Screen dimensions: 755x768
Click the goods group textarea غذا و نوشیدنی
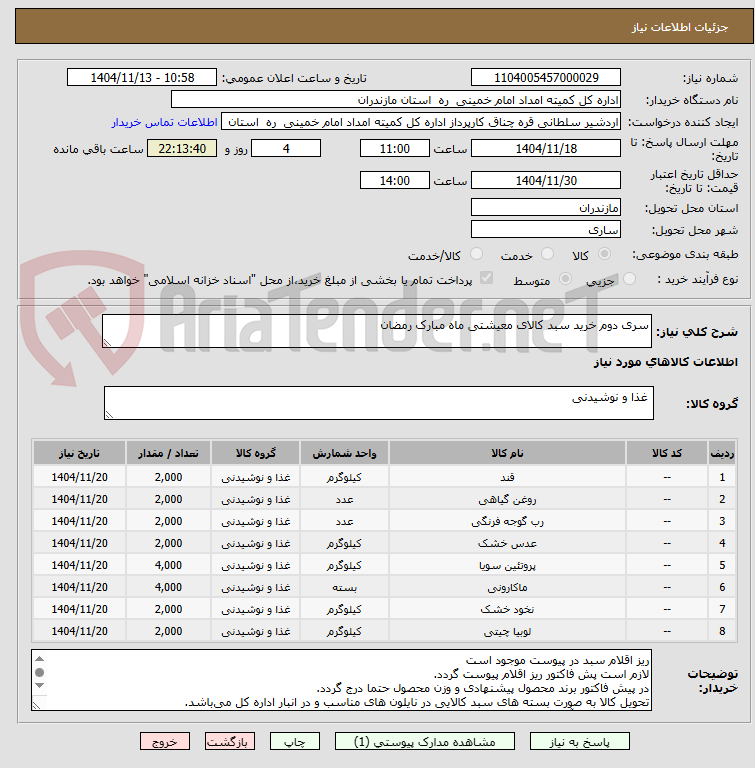click(379, 403)
